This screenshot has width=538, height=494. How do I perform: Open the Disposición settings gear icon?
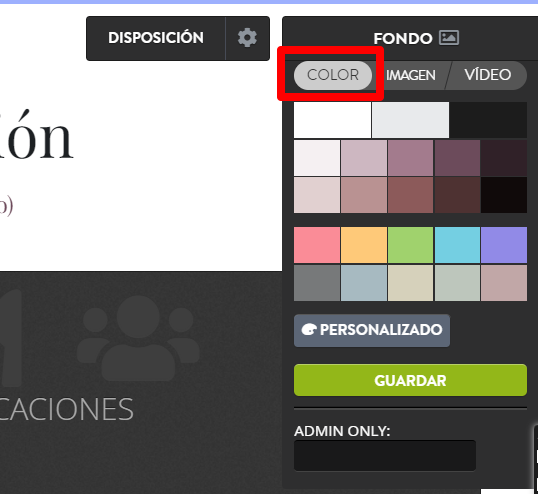point(247,38)
